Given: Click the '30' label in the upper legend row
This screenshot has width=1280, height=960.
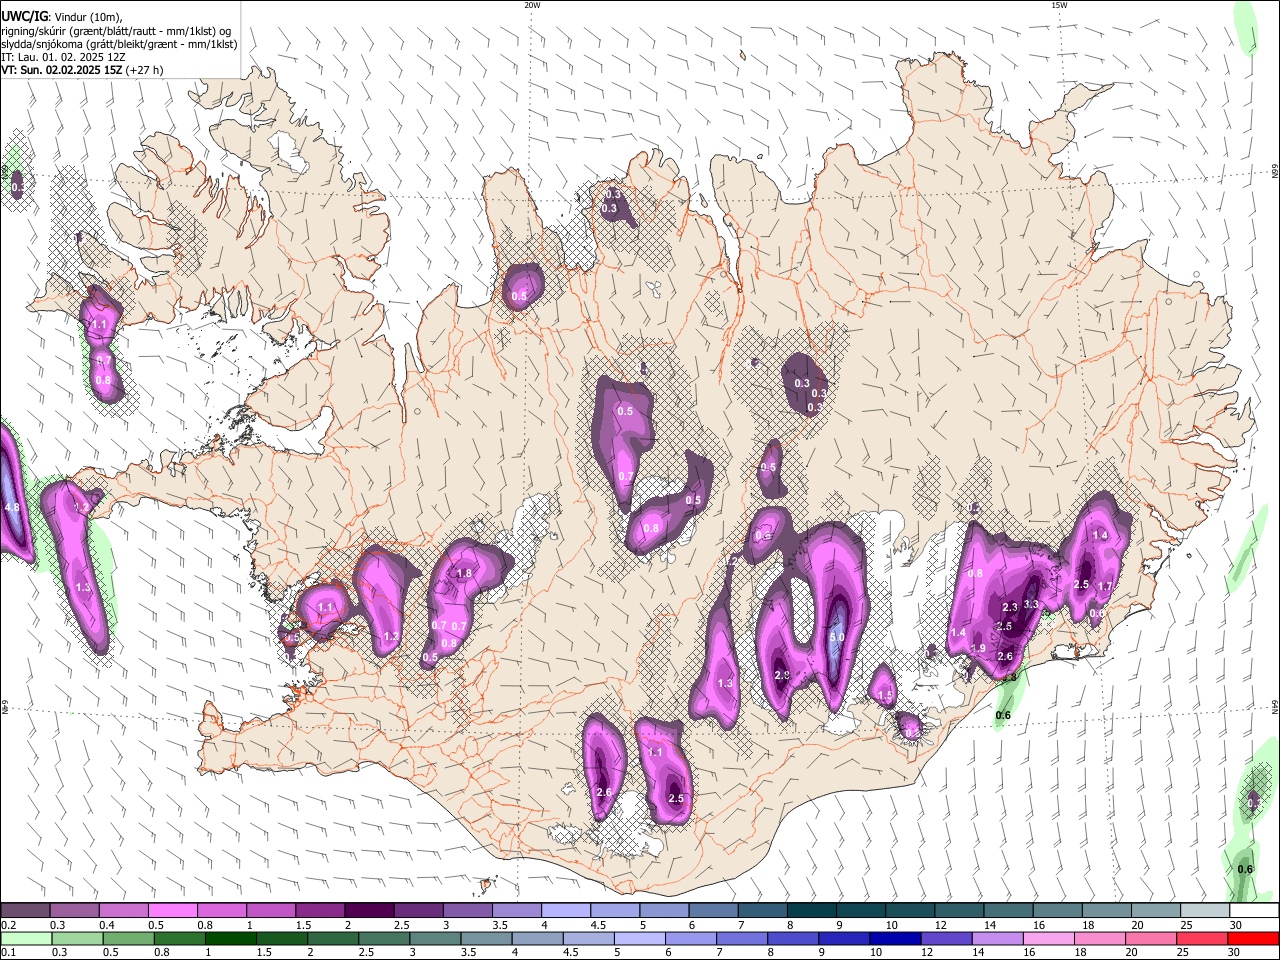Looking at the screenshot, I should tap(1236, 925).
